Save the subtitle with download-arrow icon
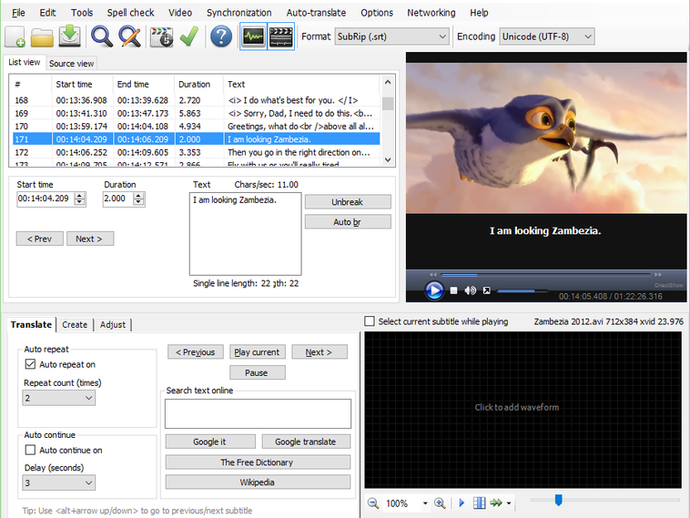This screenshot has width=690, height=518. click(x=70, y=37)
